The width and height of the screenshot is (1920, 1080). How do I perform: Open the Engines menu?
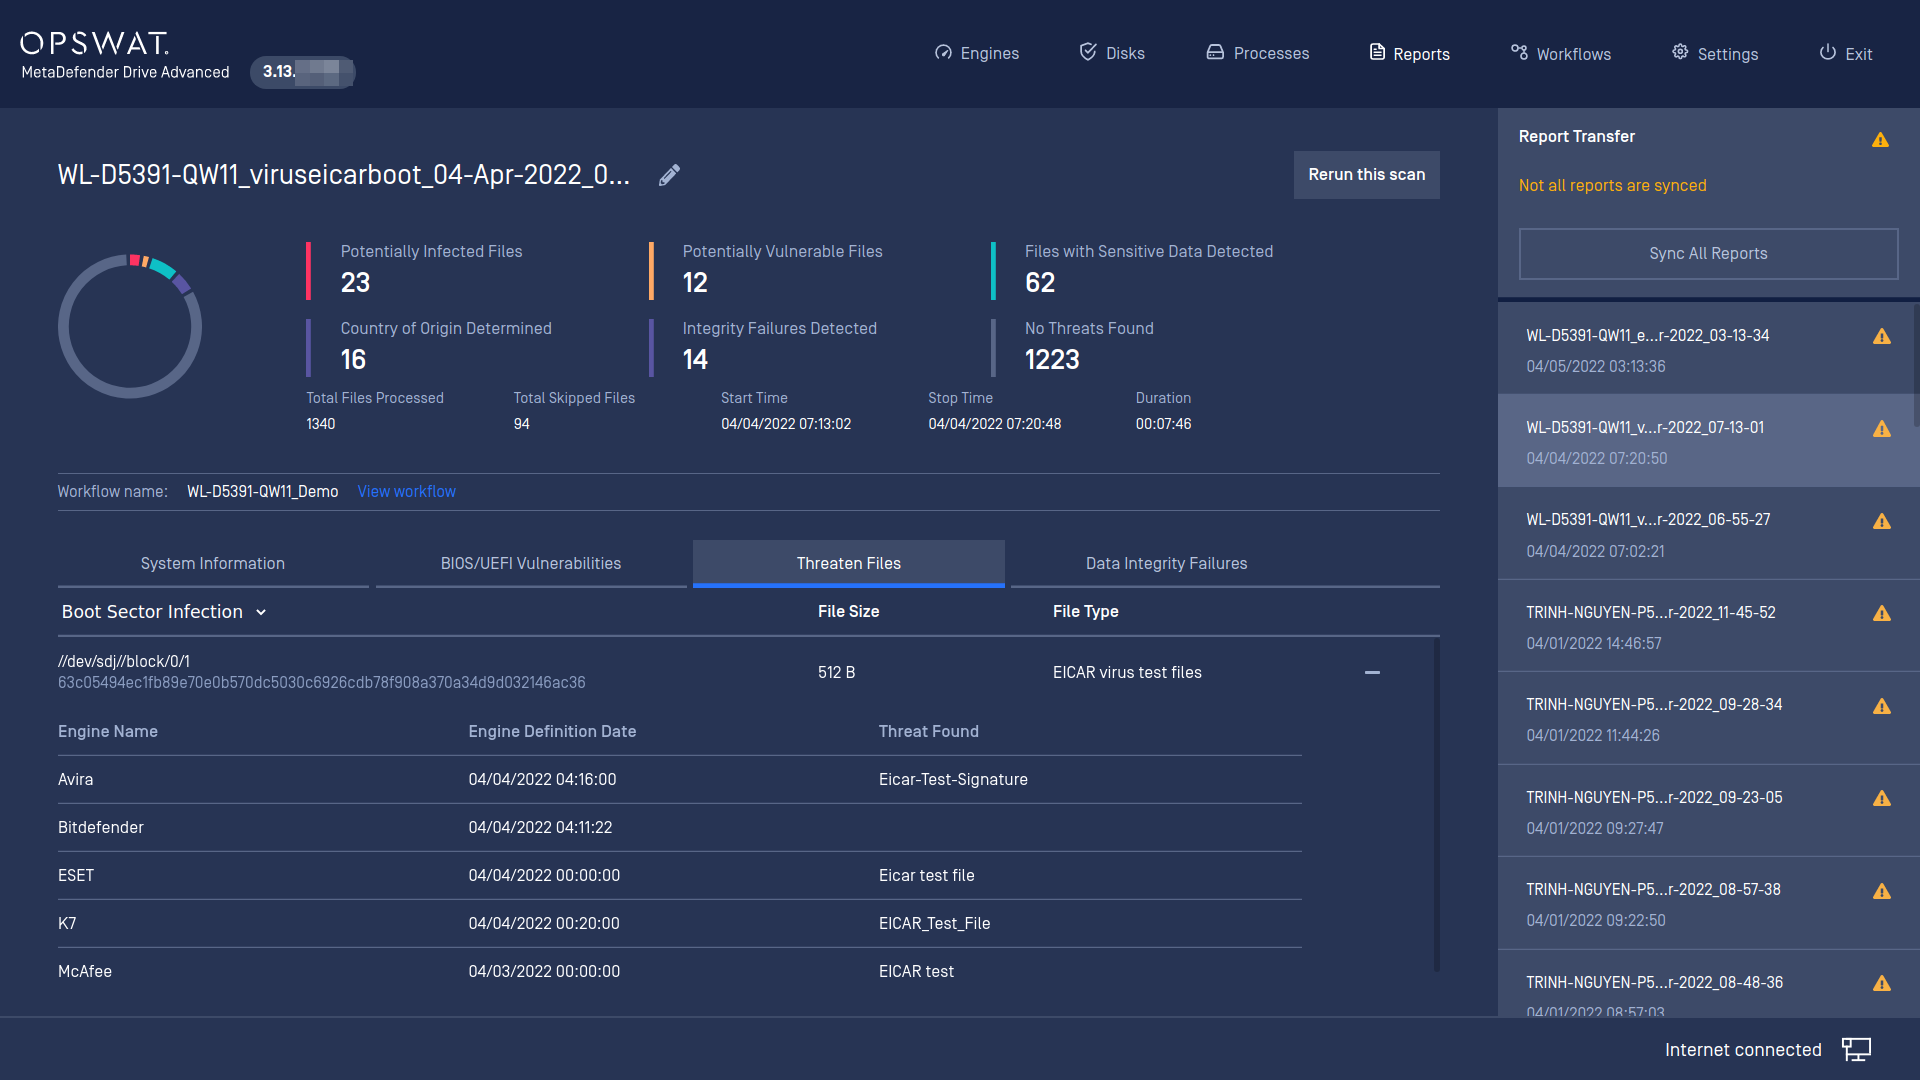point(977,53)
